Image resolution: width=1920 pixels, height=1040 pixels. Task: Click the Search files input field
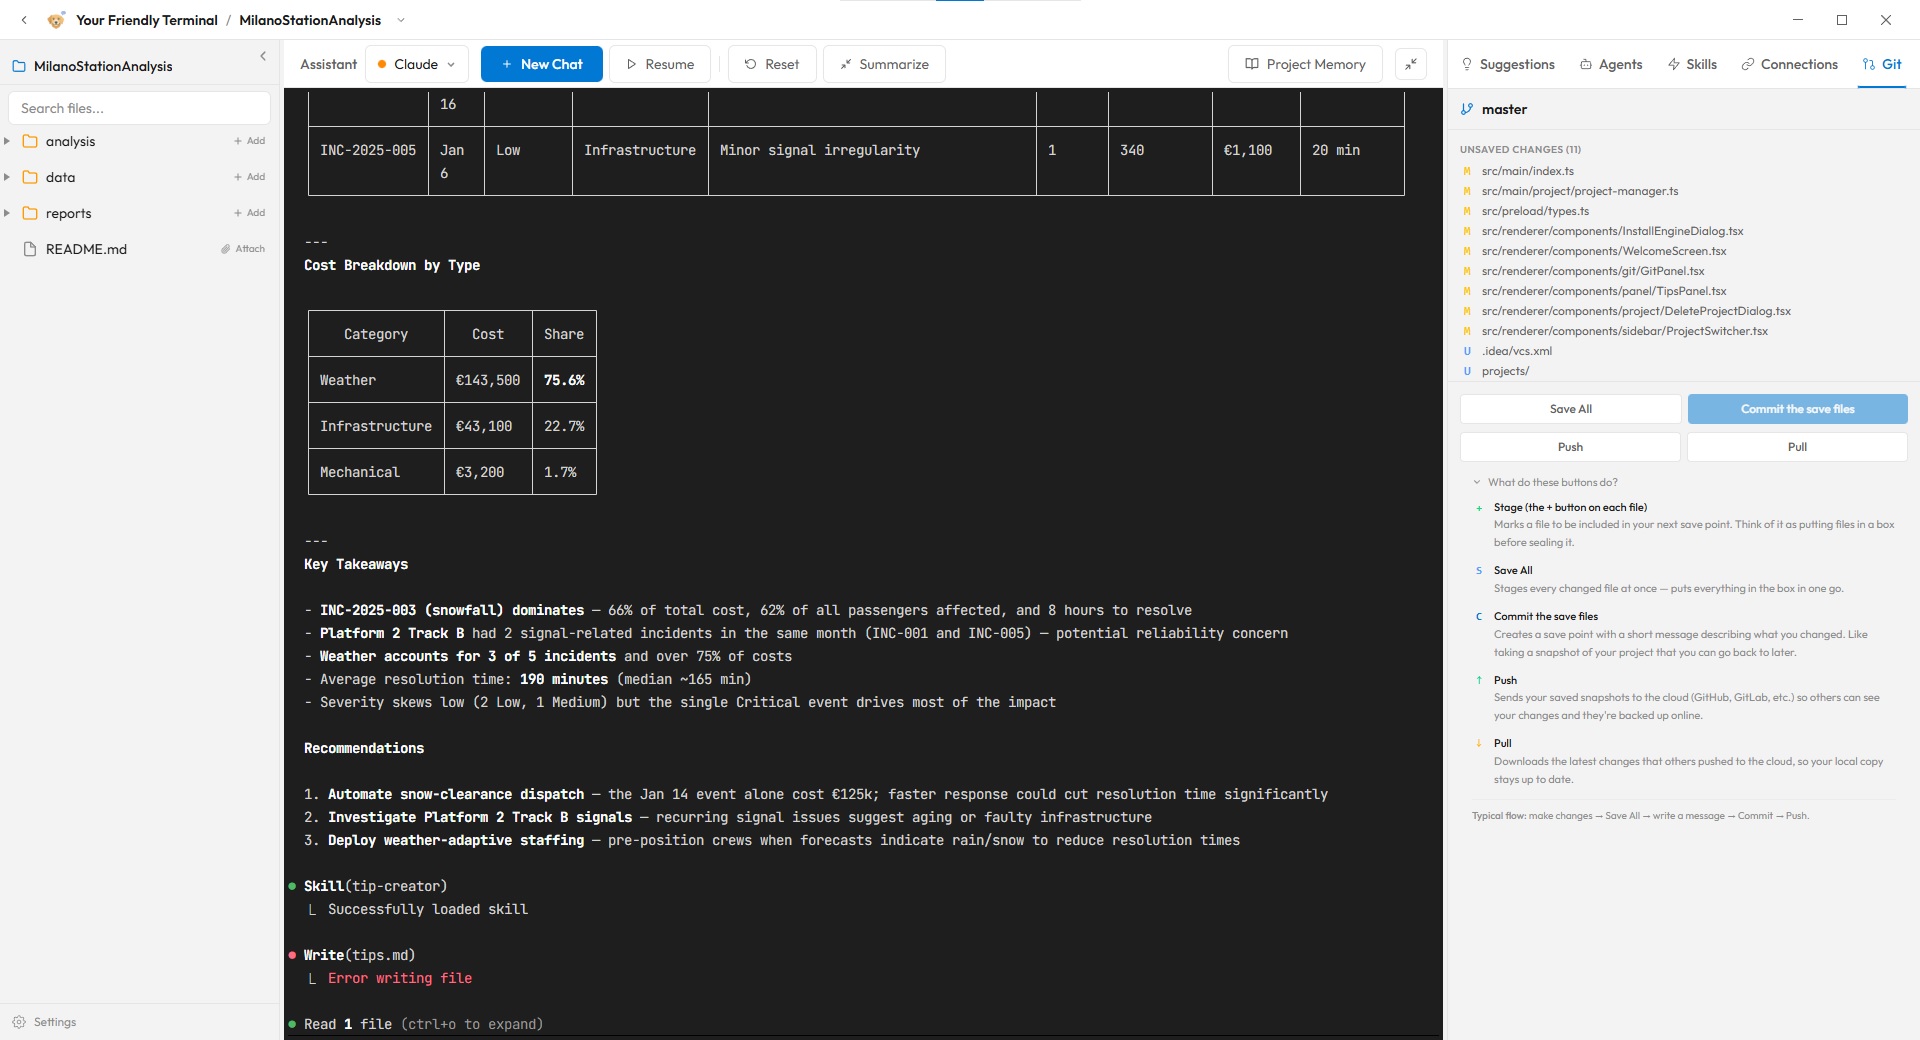point(139,107)
